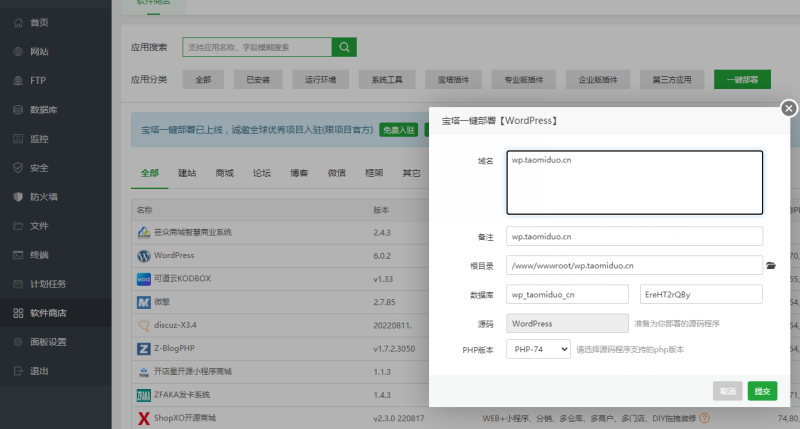Click database password field EreHT2rQBy
Viewport: 800px width, 429px height.
click(701, 294)
